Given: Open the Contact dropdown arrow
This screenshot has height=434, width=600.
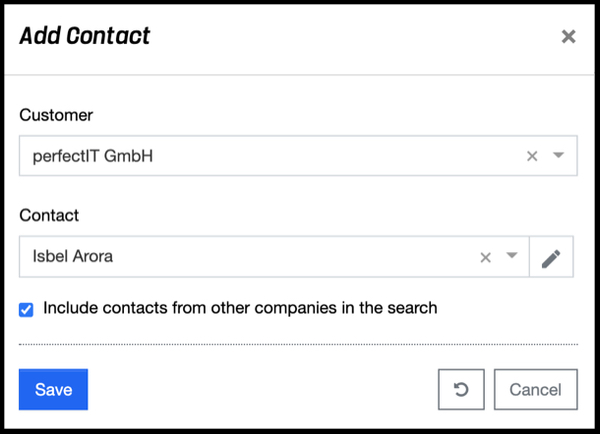Looking at the screenshot, I should (511, 257).
